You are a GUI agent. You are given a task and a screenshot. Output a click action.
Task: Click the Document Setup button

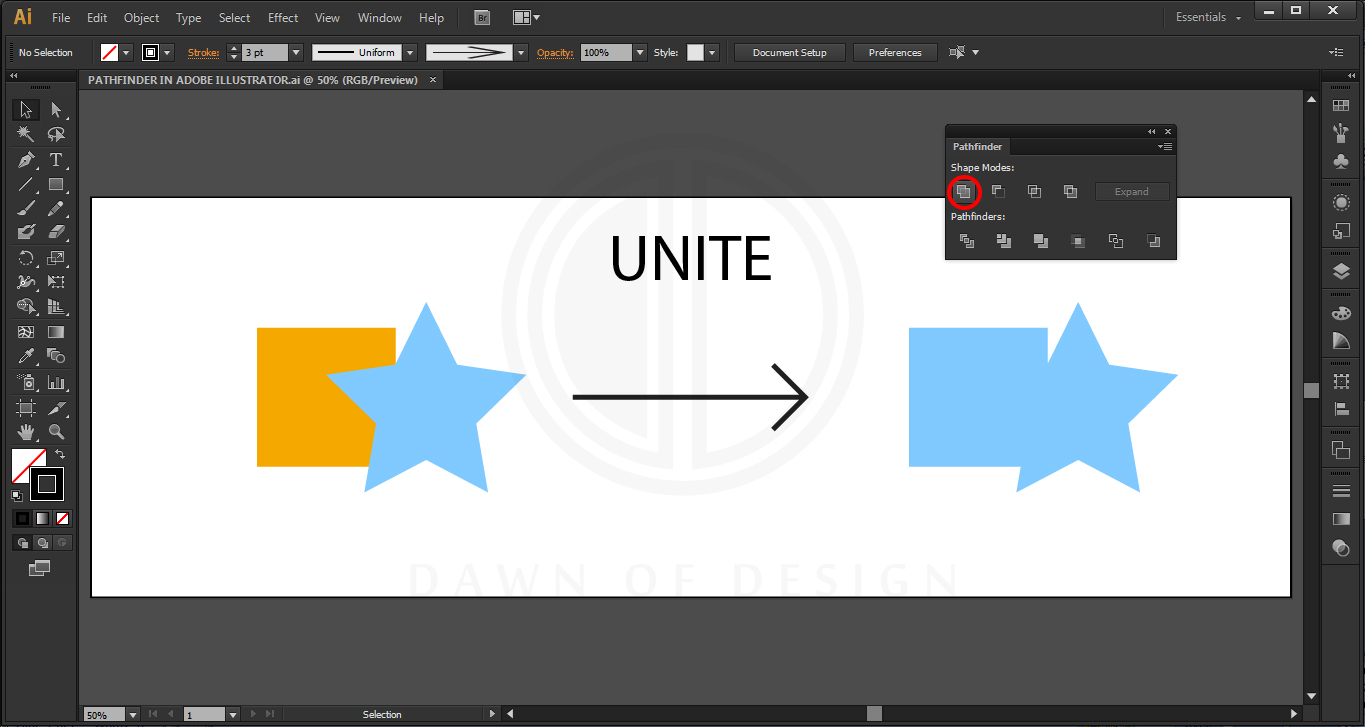click(x=789, y=52)
